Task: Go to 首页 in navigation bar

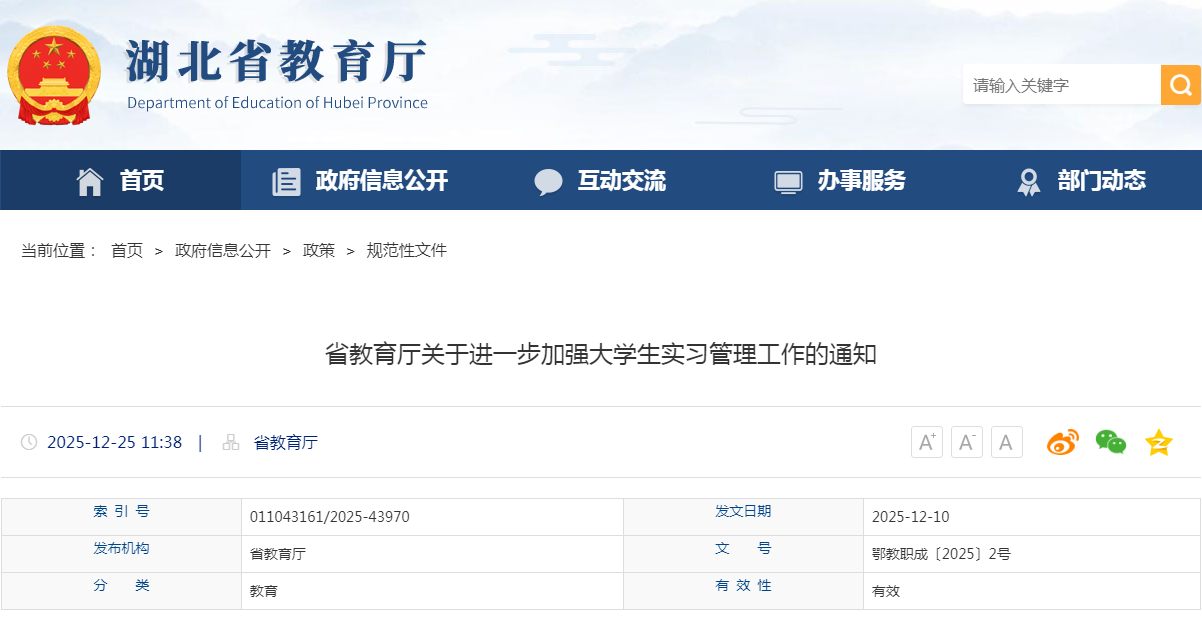Action: click(x=142, y=181)
